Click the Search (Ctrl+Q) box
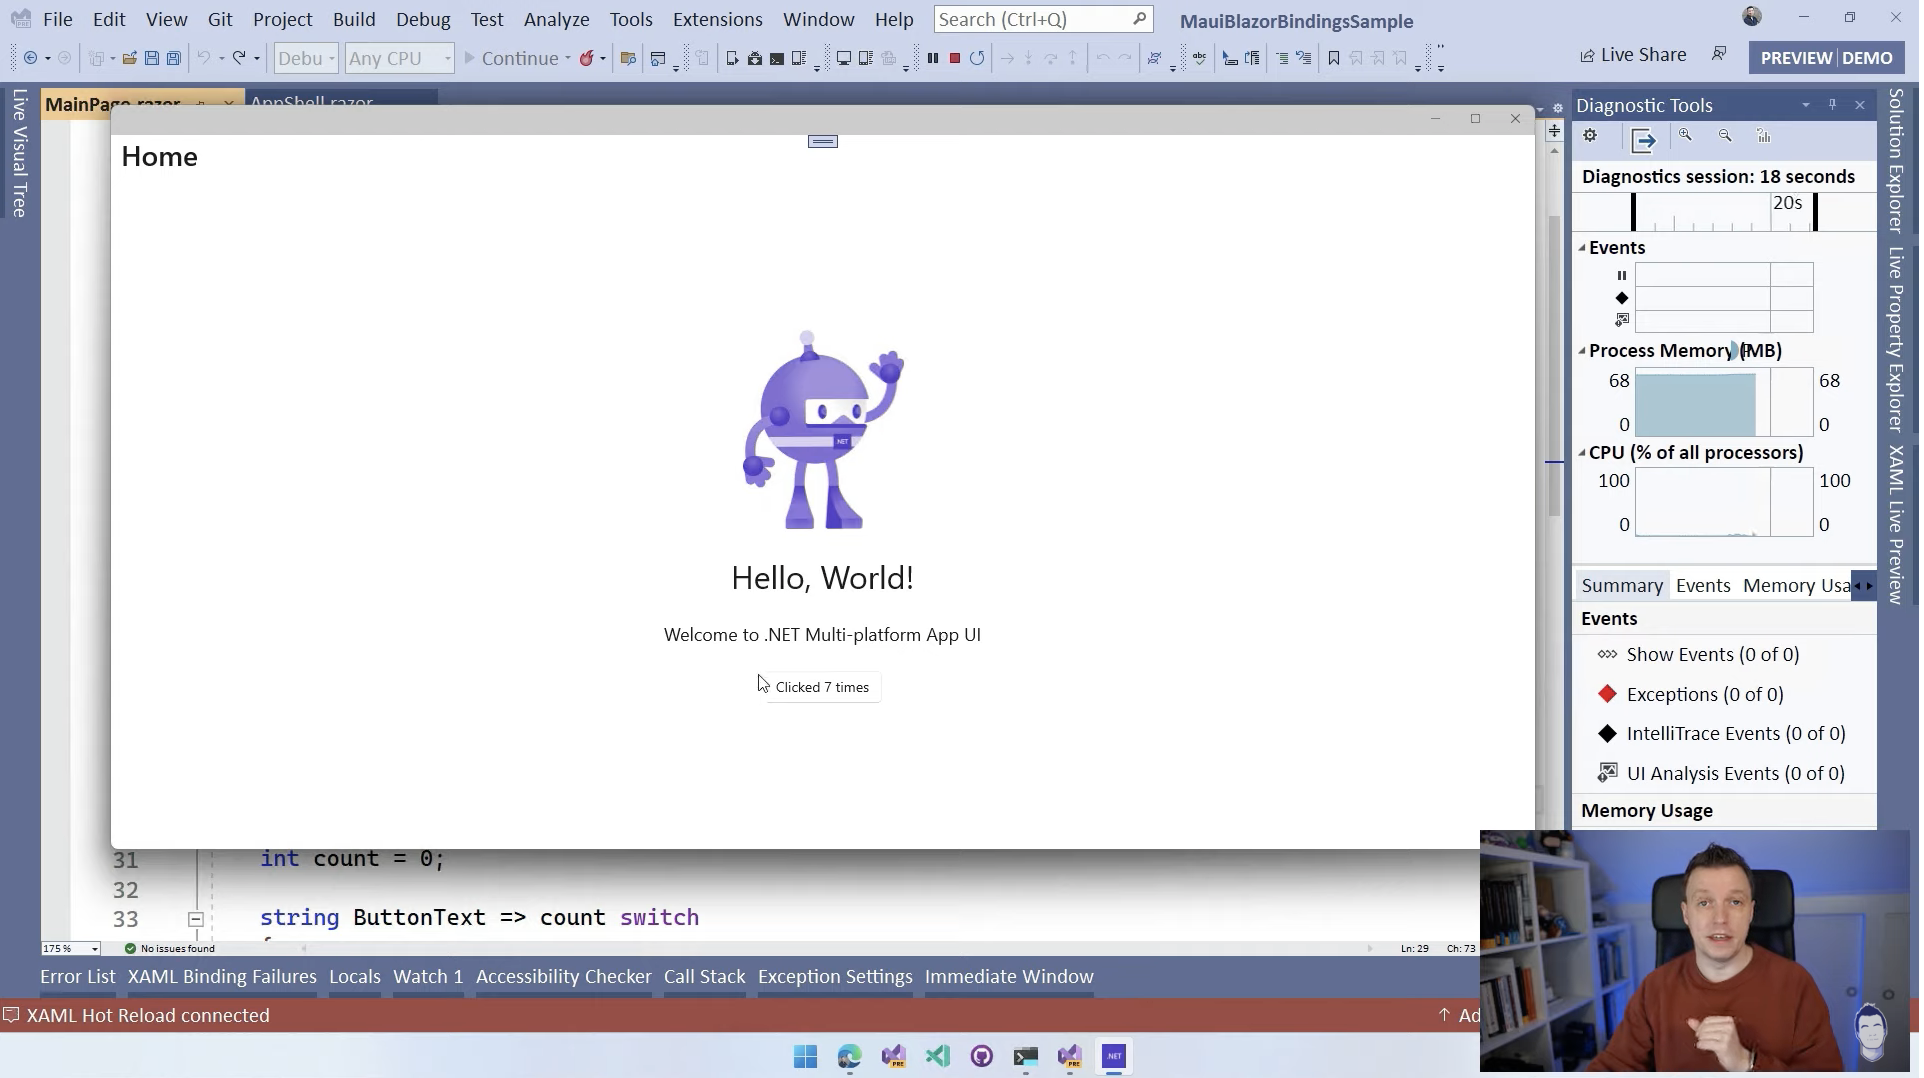 1043,19
